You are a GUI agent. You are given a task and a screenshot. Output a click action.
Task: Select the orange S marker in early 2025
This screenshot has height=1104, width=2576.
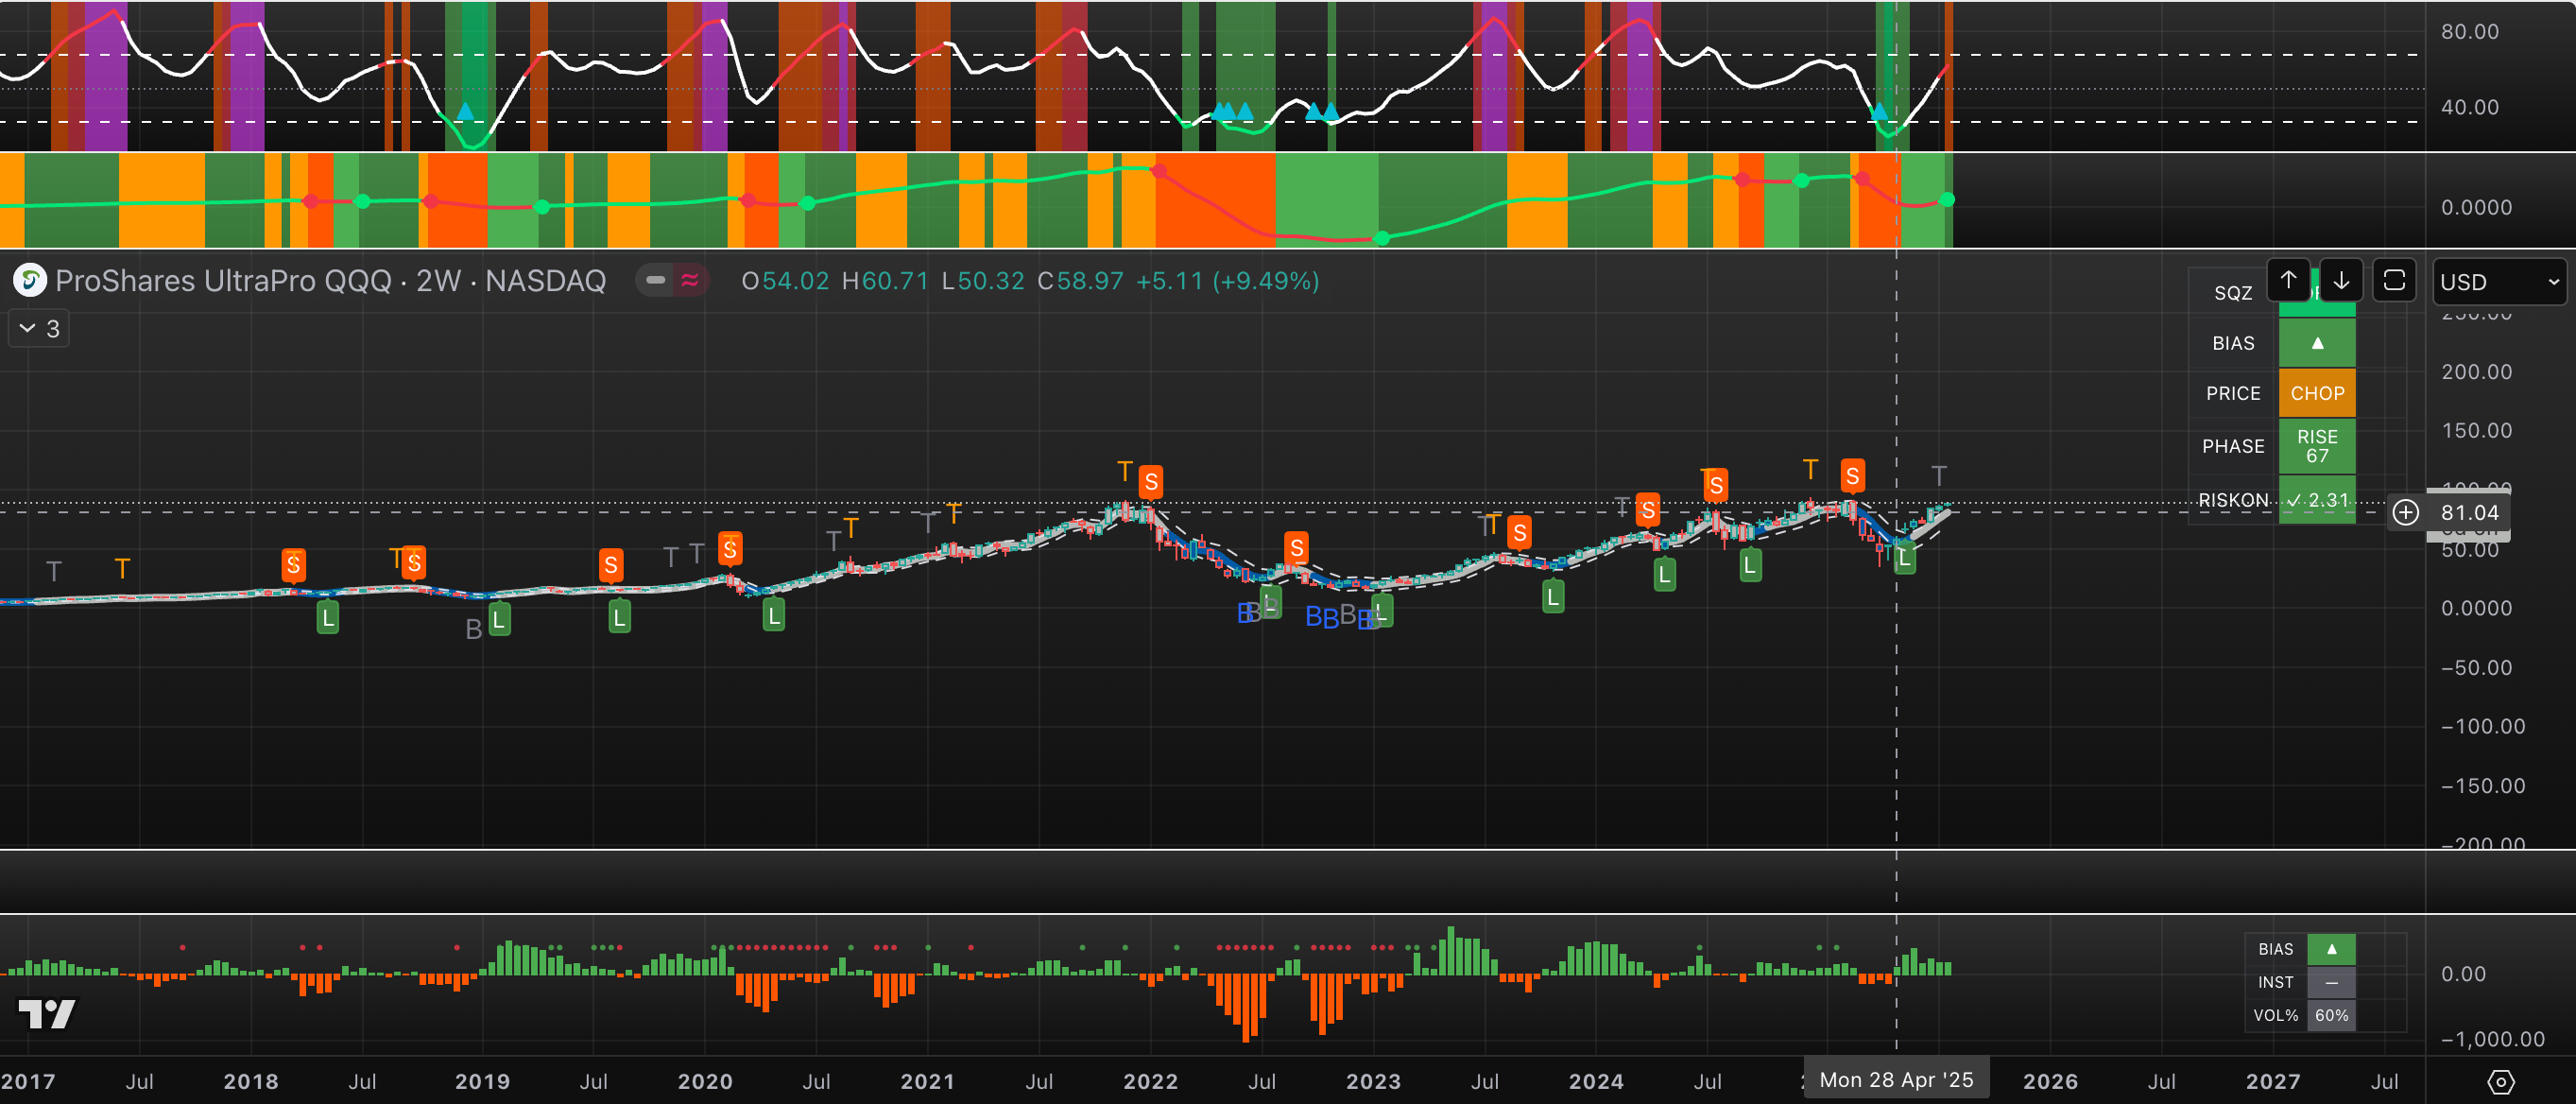coord(1853,476)
